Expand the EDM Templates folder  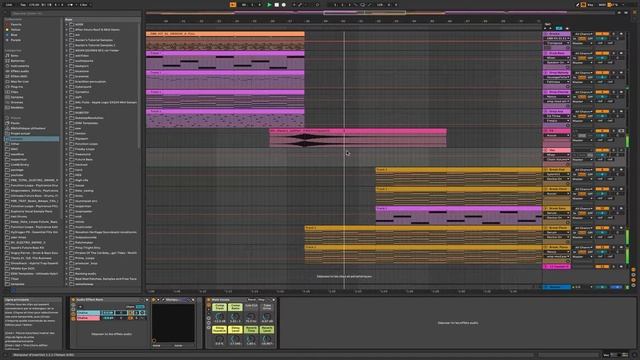point(67,123)
